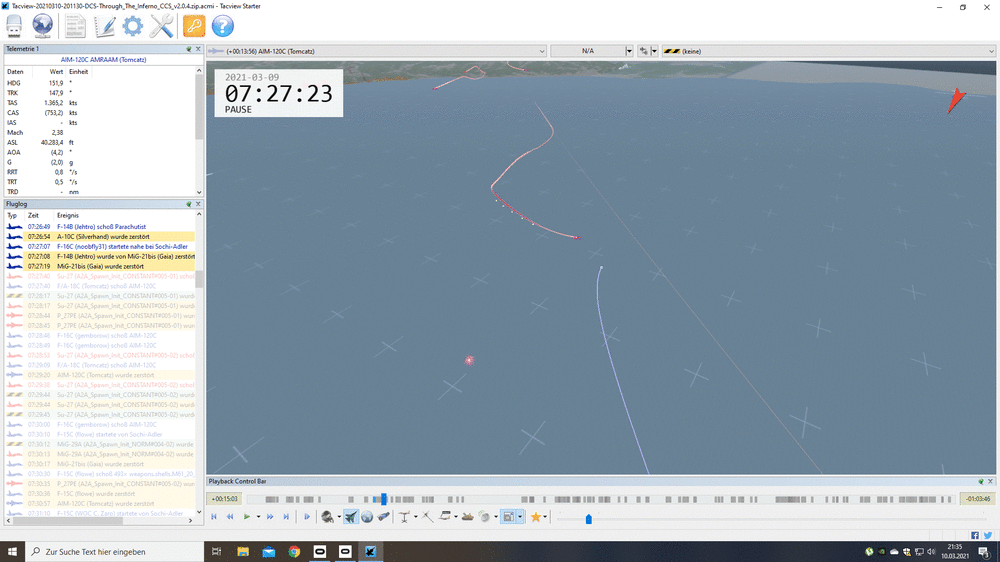Image resolution: width=1000 pixels, height=562 pixels.
Task: Select the AIM-120C AMRAAM (Tomcatz) title
Action: point(103,60)
